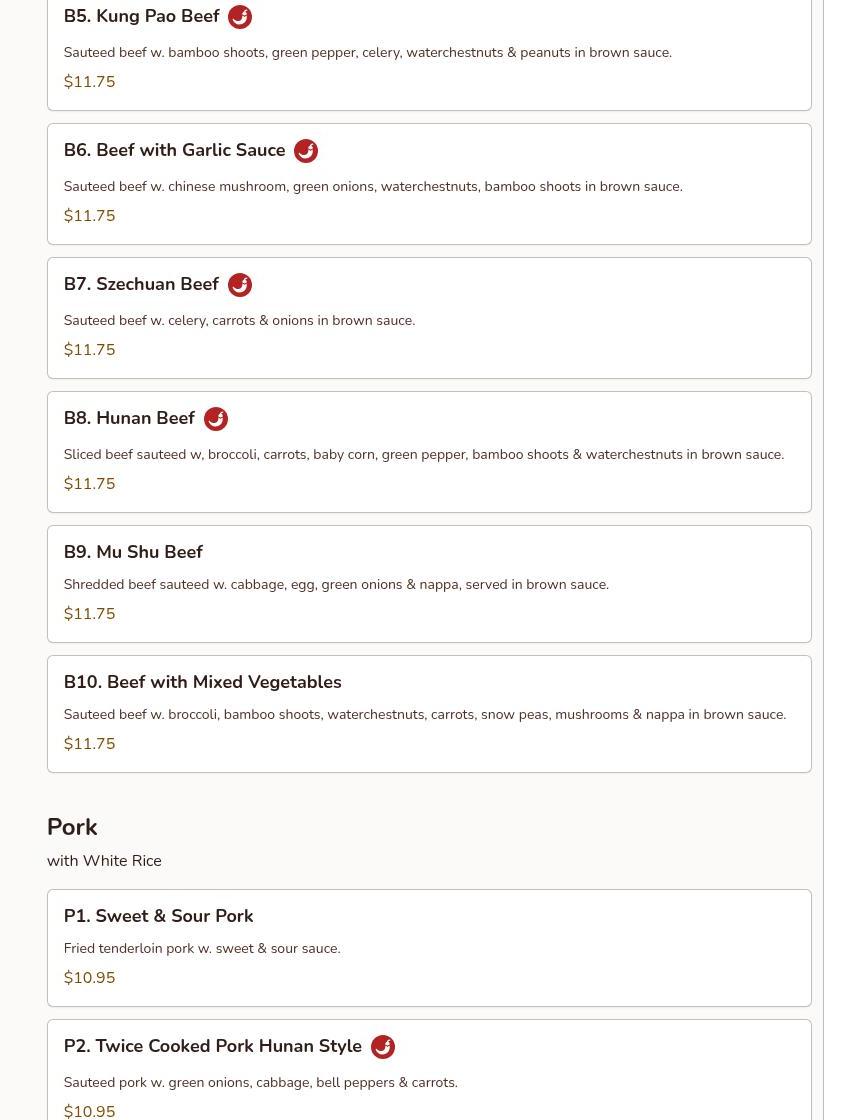Click the 'with White Rice' subtitle
This screenshot has width=844, height=1120.
104,861
